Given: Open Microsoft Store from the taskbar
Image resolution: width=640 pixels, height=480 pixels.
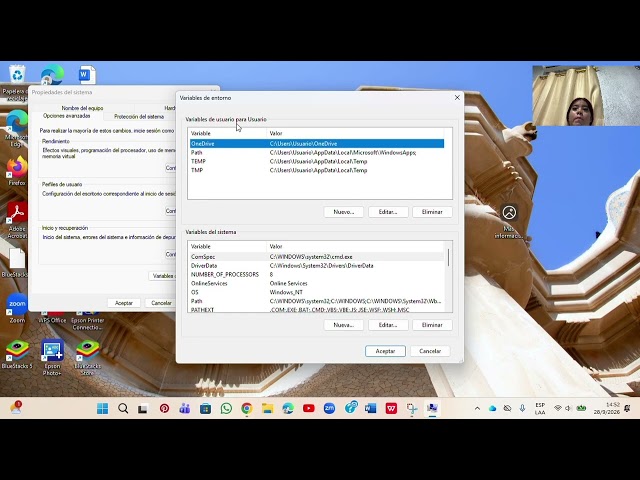Looking at the screenshot, I should pos(205,408).
